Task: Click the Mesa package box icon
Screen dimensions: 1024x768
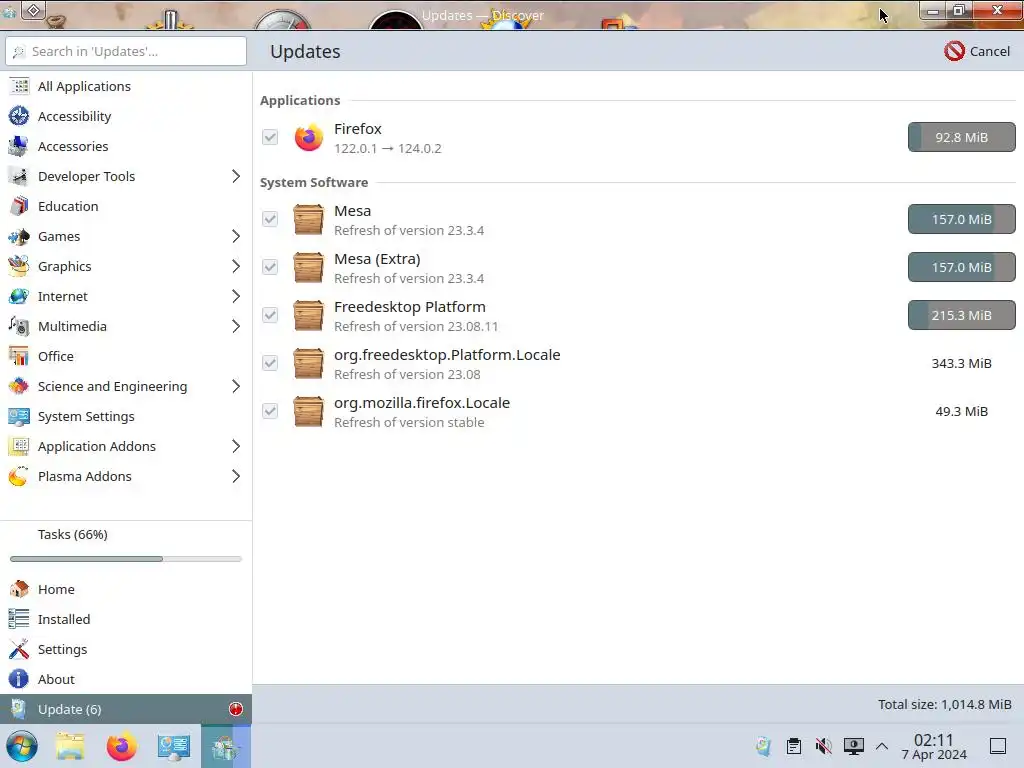Action: 308,219
